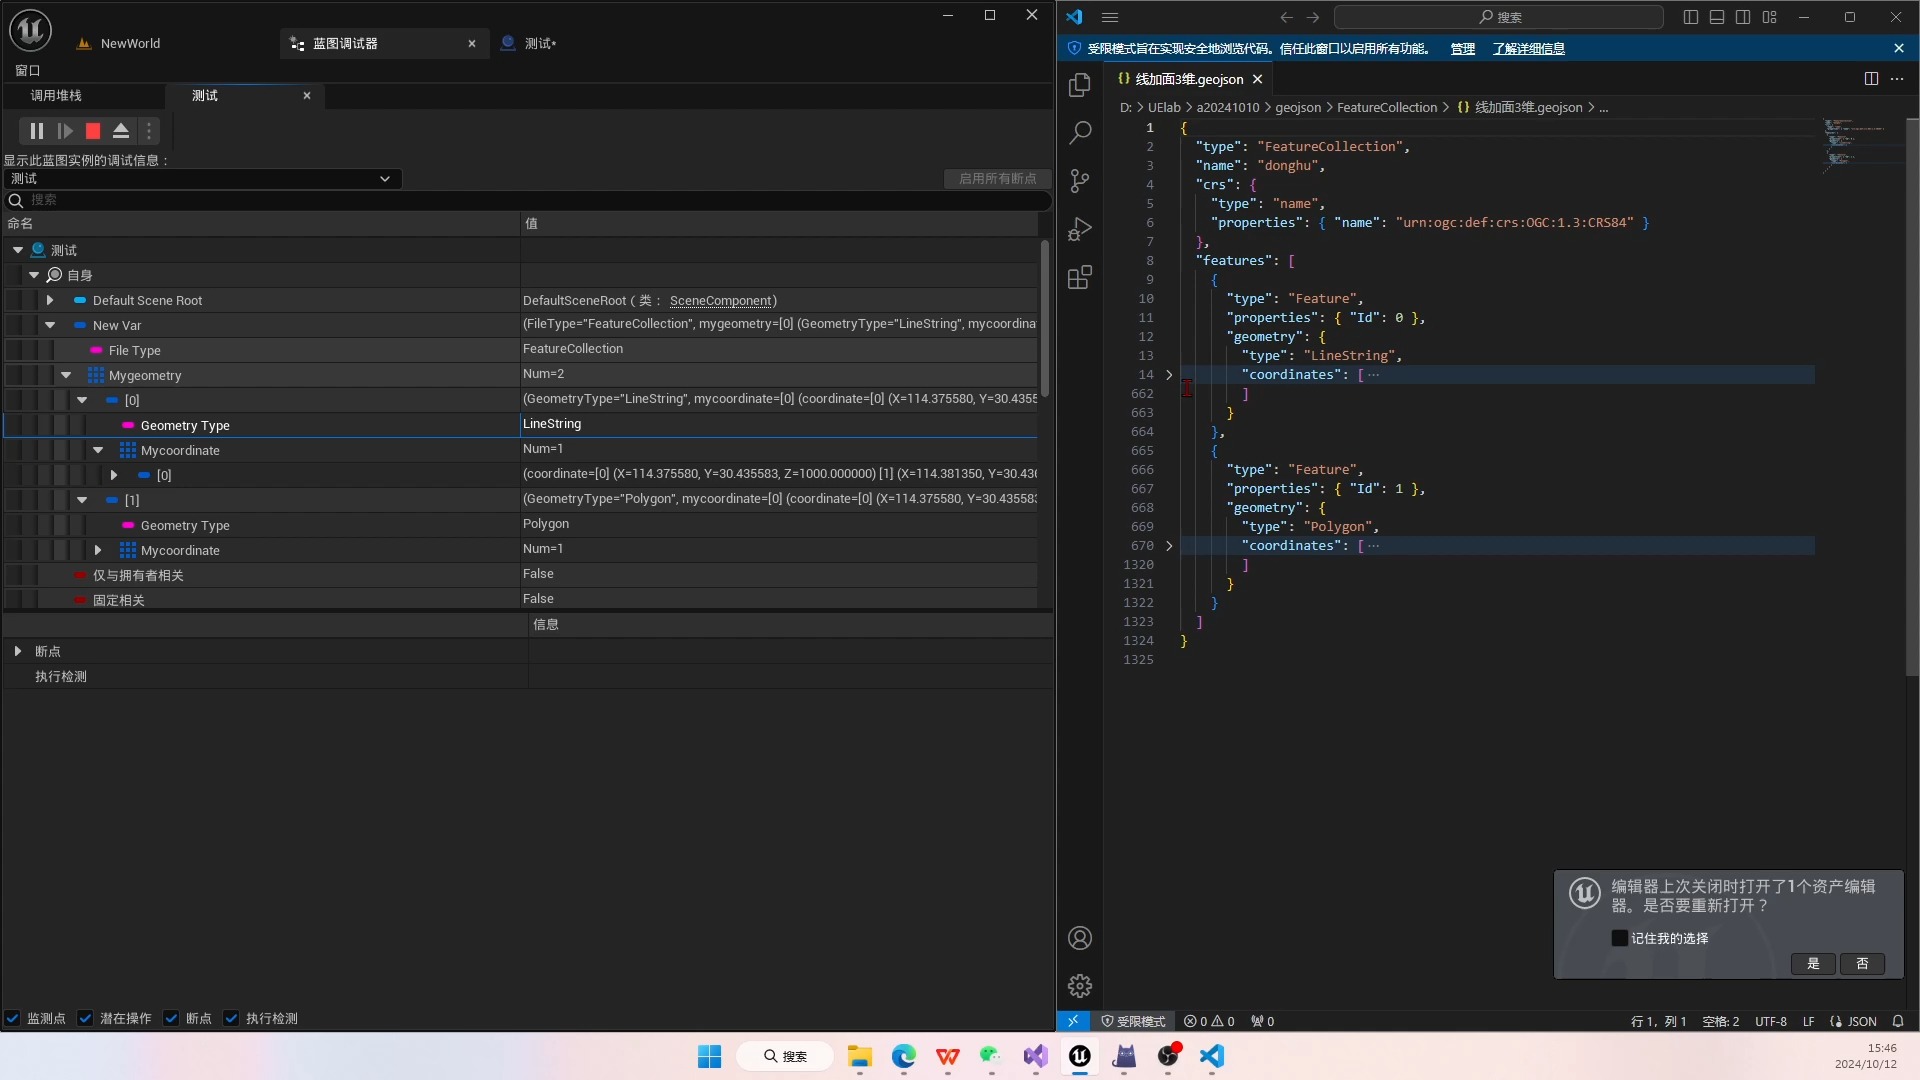1920x1080 pixels.
Task: Split the editor to the right
Action: click(1871, 79)
